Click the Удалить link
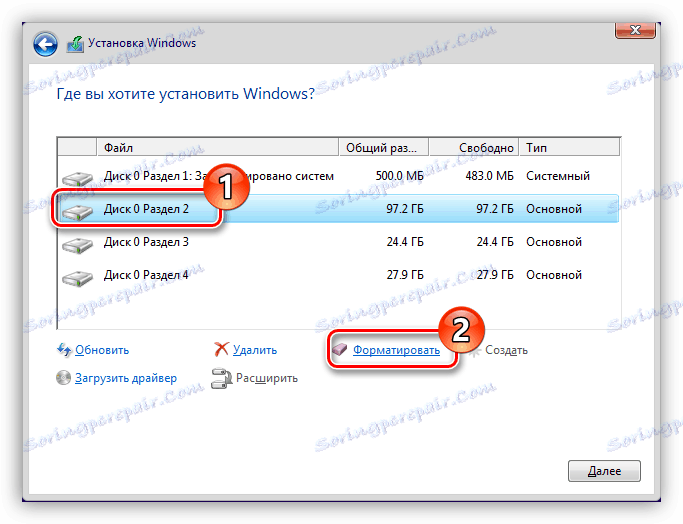 (255, 350)
